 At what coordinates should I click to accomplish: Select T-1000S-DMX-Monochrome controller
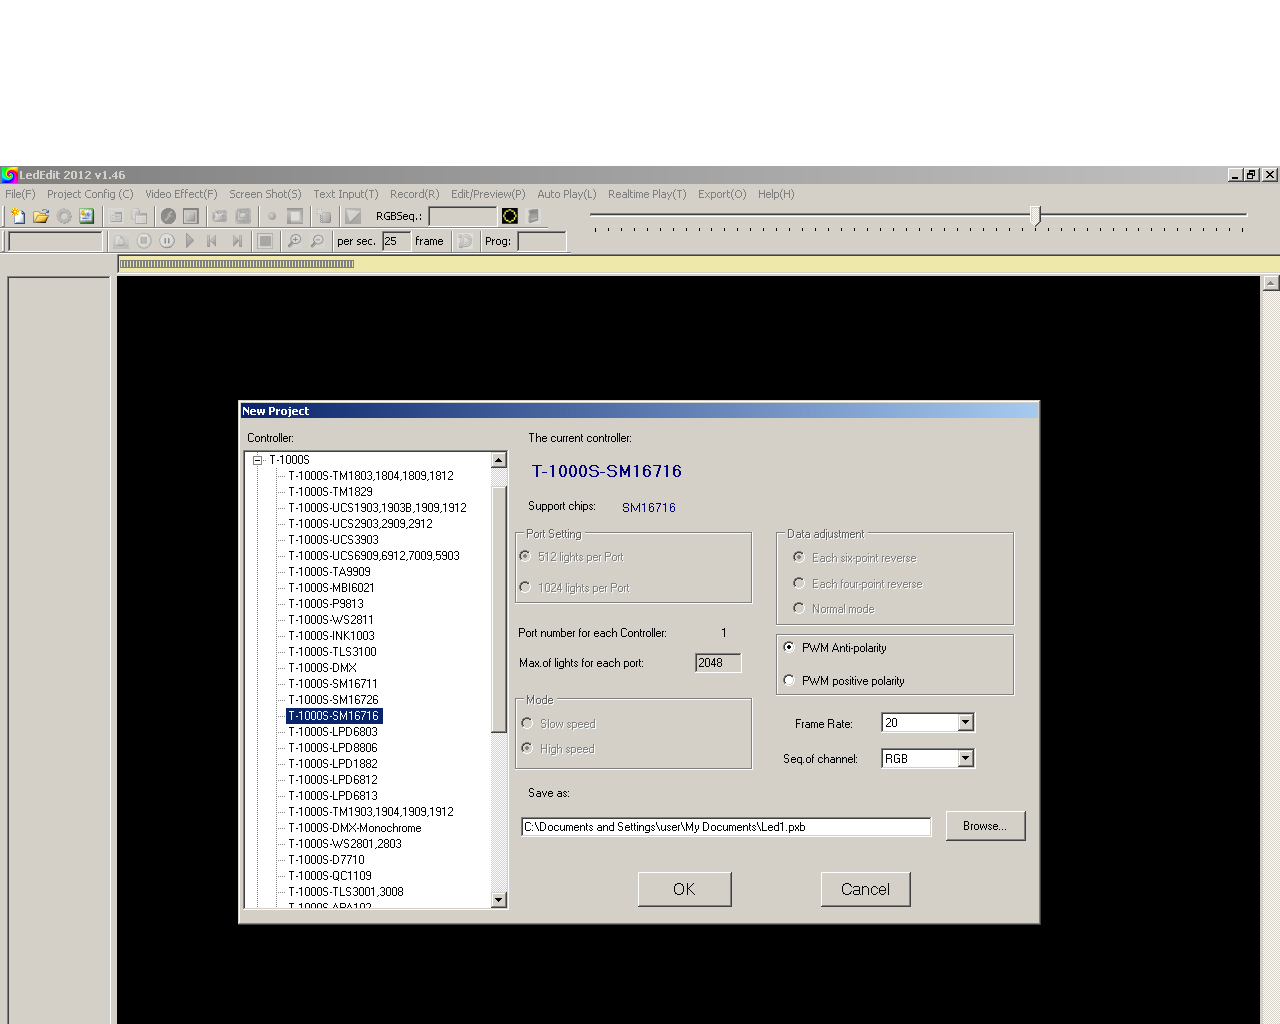point(355,828)
